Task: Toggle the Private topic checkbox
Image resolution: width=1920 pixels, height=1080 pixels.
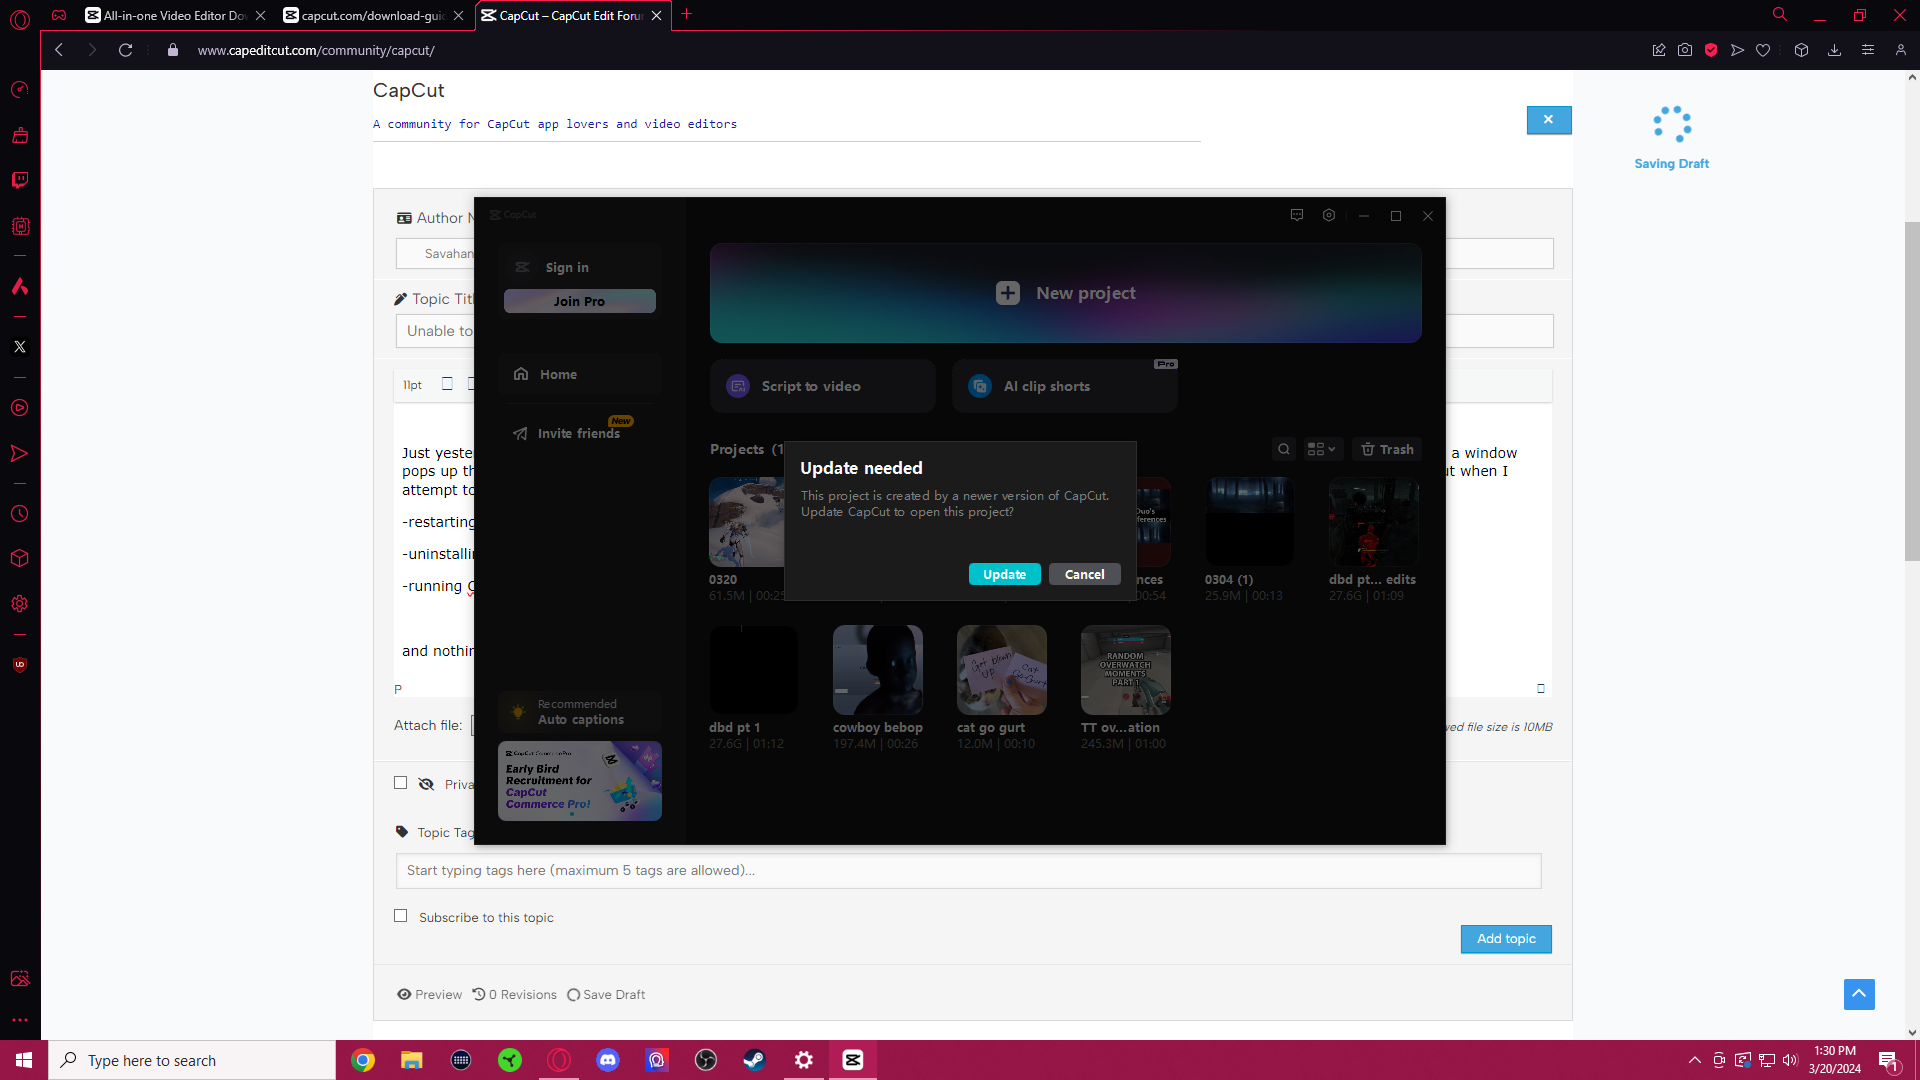Action: tap(401, 783)
